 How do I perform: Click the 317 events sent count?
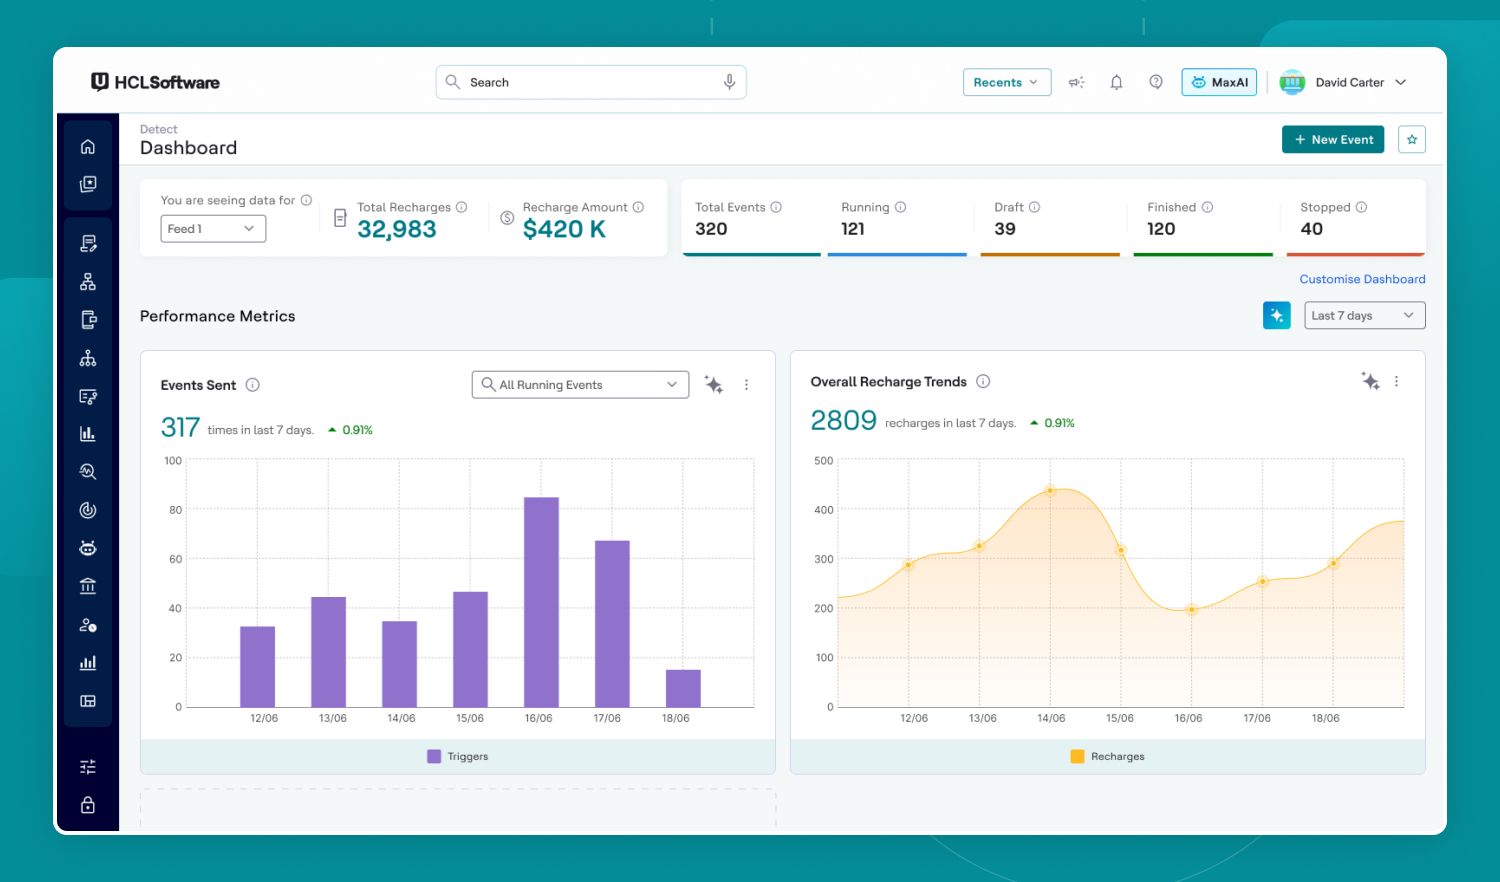(x=180, y=428)
